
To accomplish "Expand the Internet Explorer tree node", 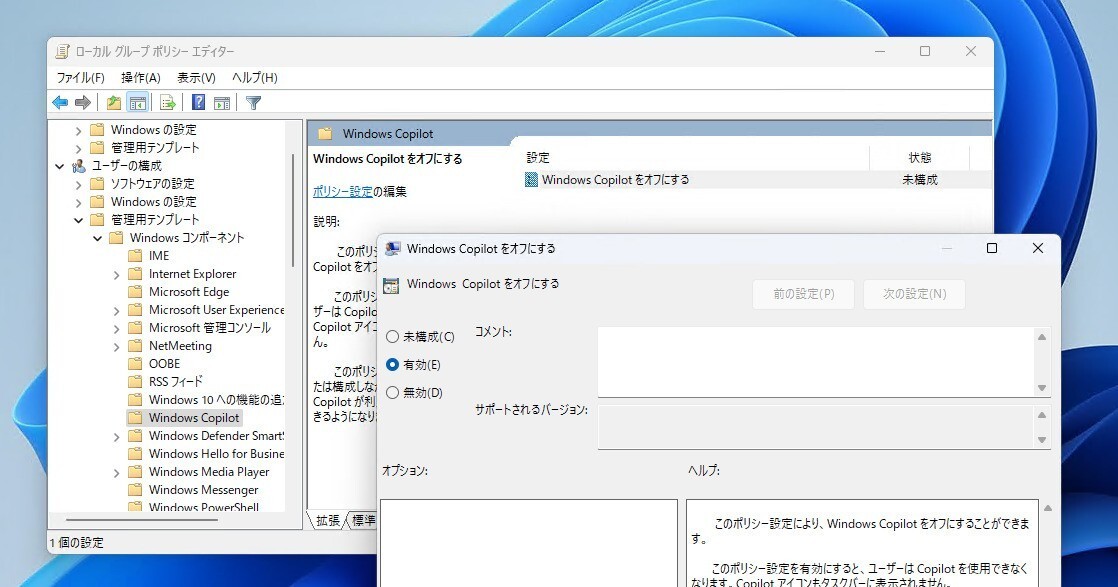I will tap(117, 273).
